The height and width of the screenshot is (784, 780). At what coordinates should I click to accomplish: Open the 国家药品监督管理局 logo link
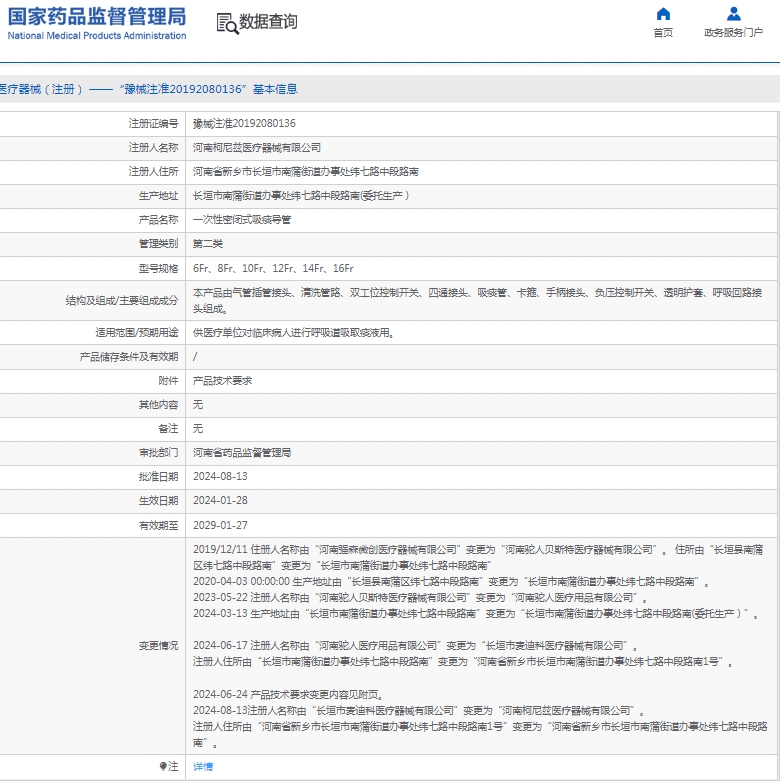tap(97, 23)
